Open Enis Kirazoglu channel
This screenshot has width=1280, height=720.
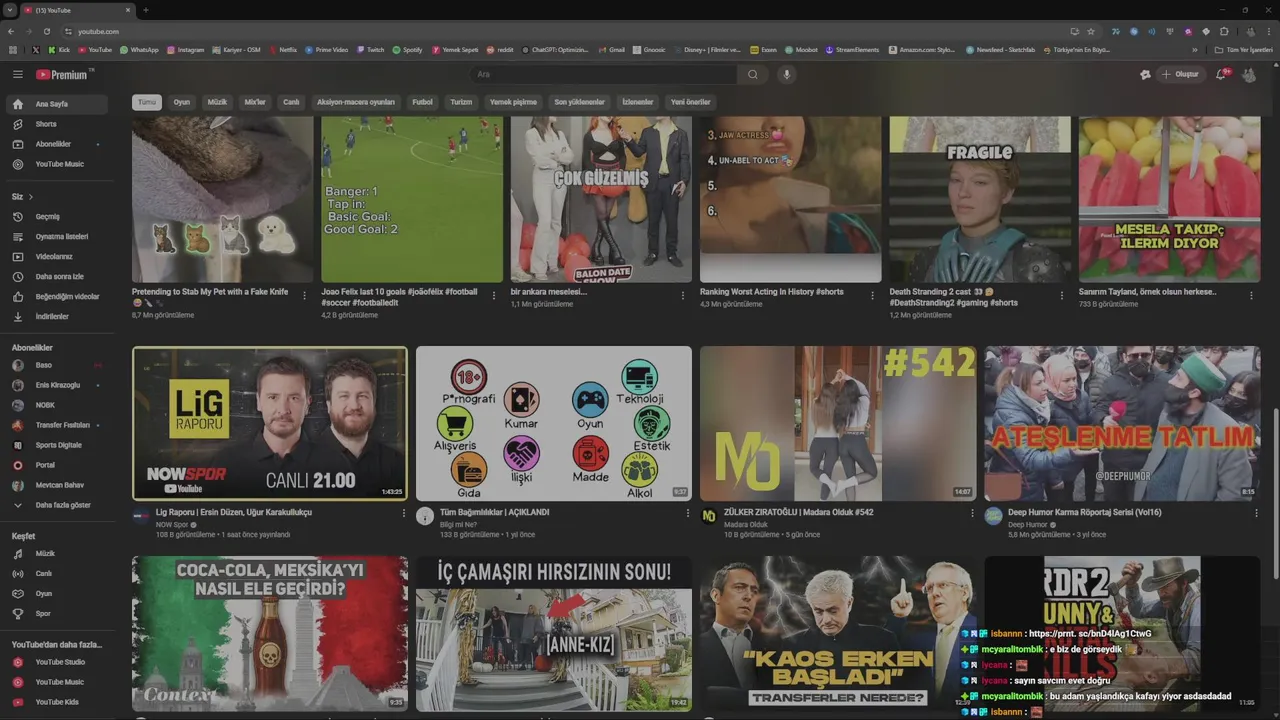tap(57, 385)
